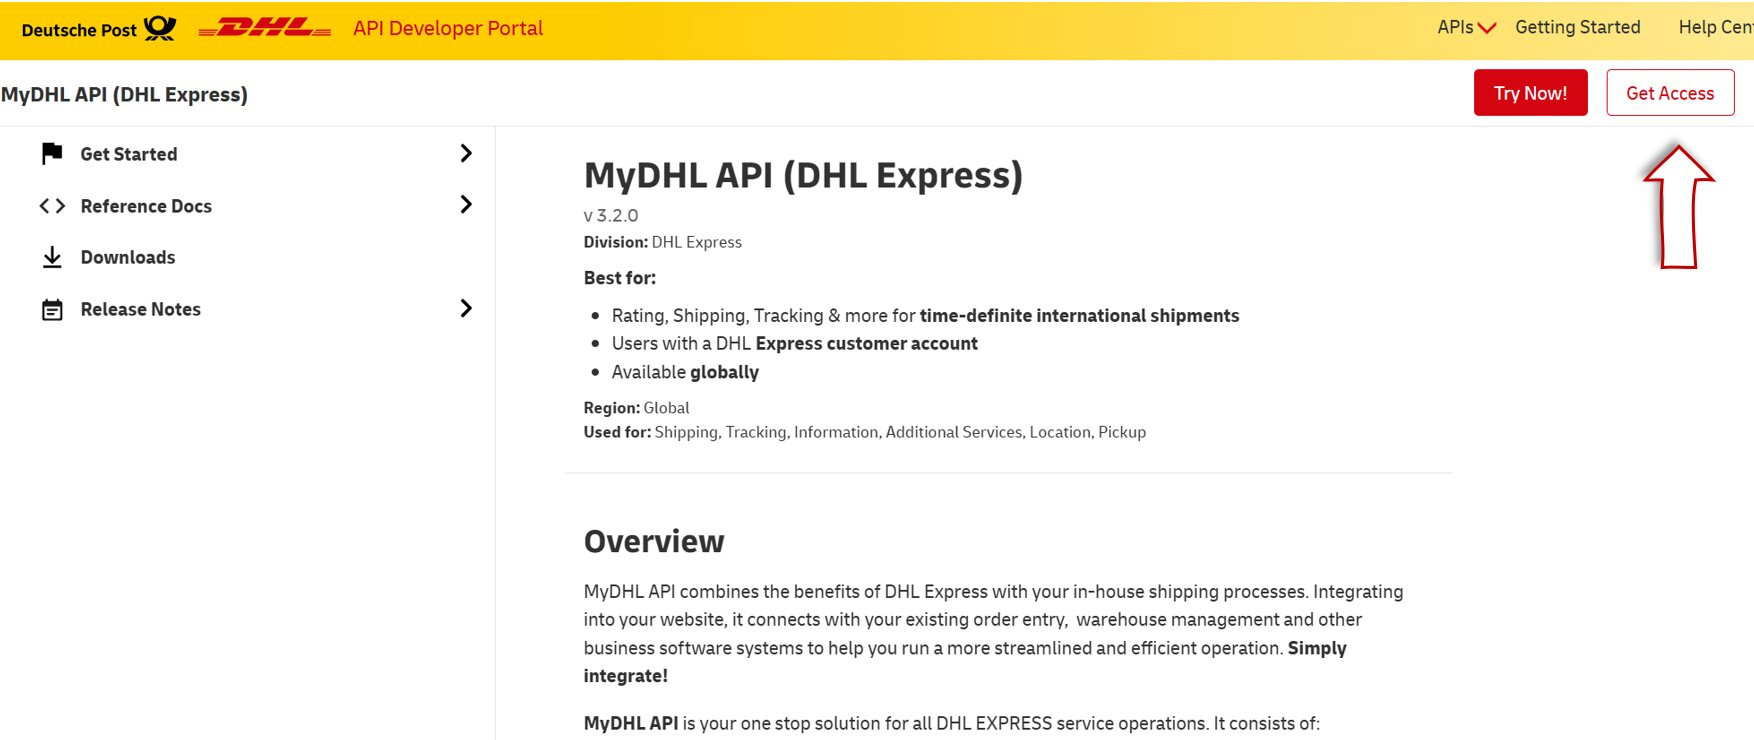Expand the Get Started sidebar section chevron
The height and width of the screenshot is (740, 1754).
pyautogui.click(x=466, y=153)
